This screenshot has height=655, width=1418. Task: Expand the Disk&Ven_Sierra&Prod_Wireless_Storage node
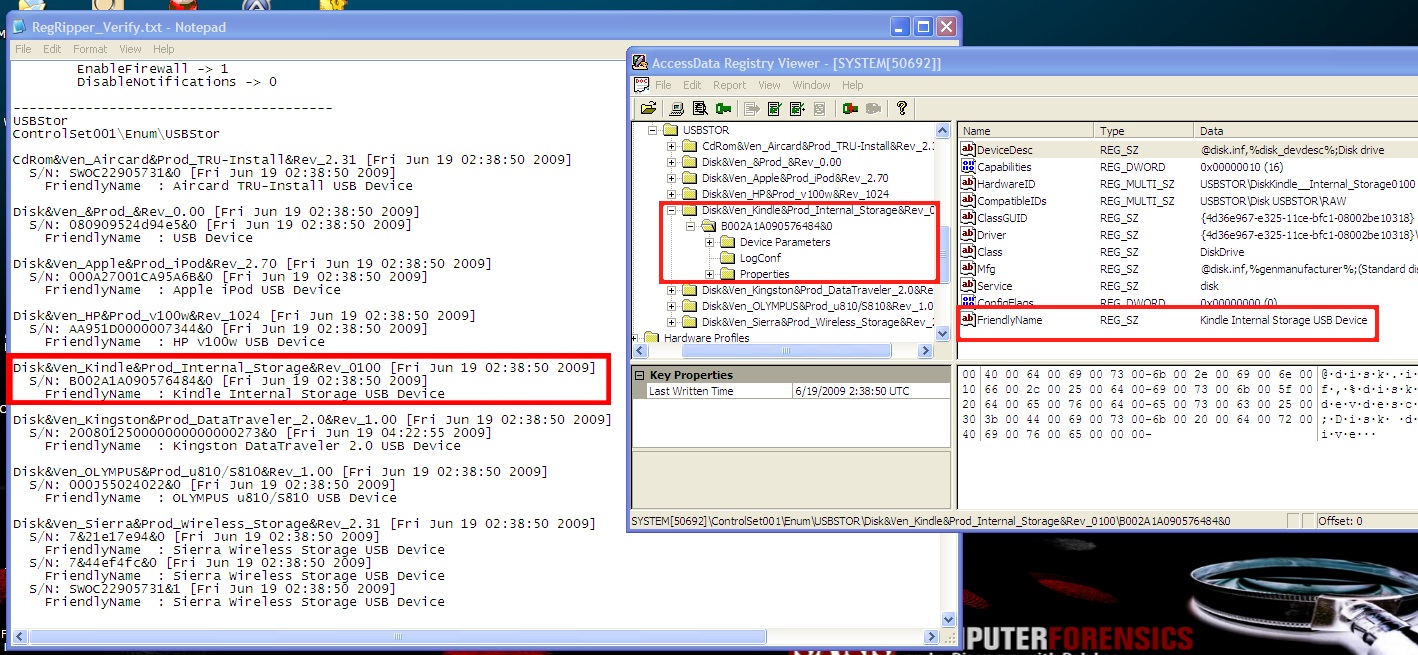pos(672,322)
